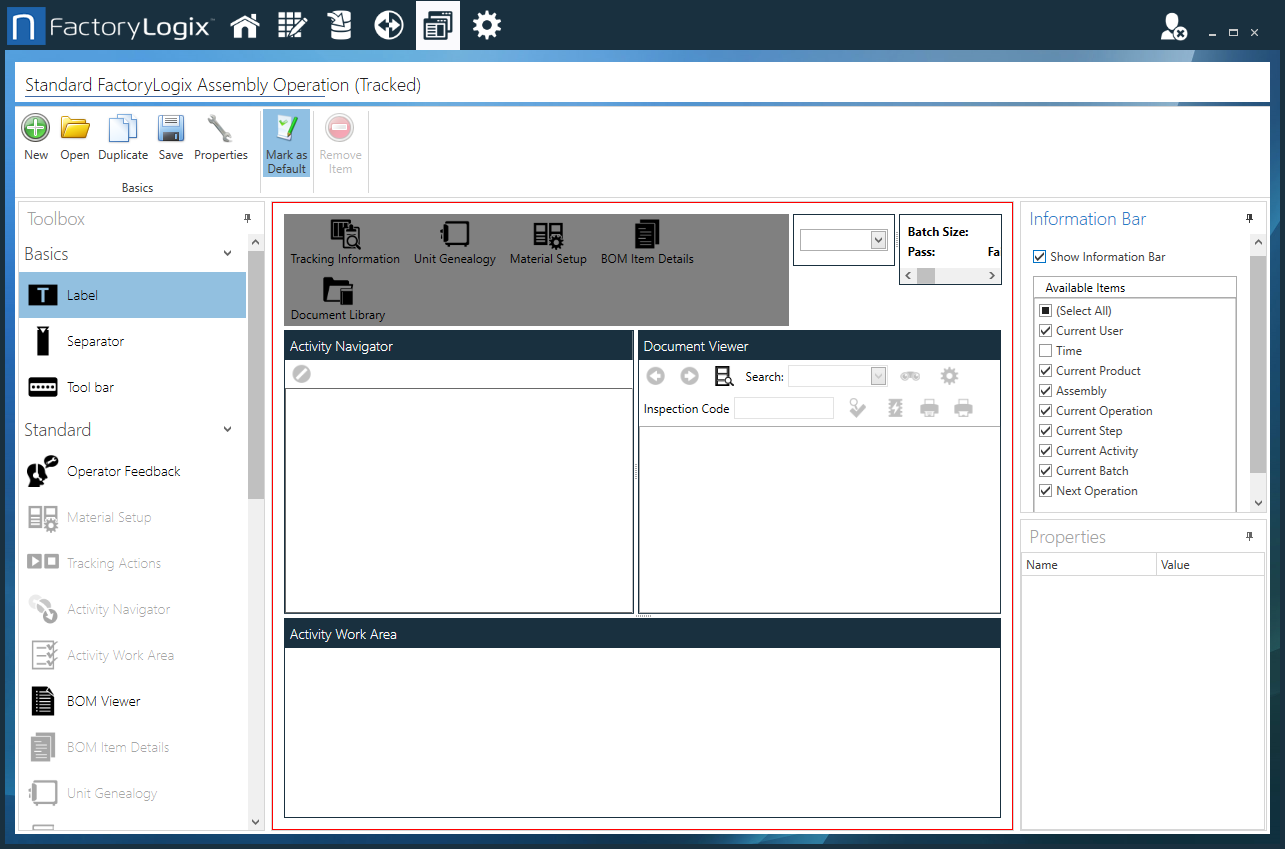Select the Operator Feedback tool

[132, 470]
